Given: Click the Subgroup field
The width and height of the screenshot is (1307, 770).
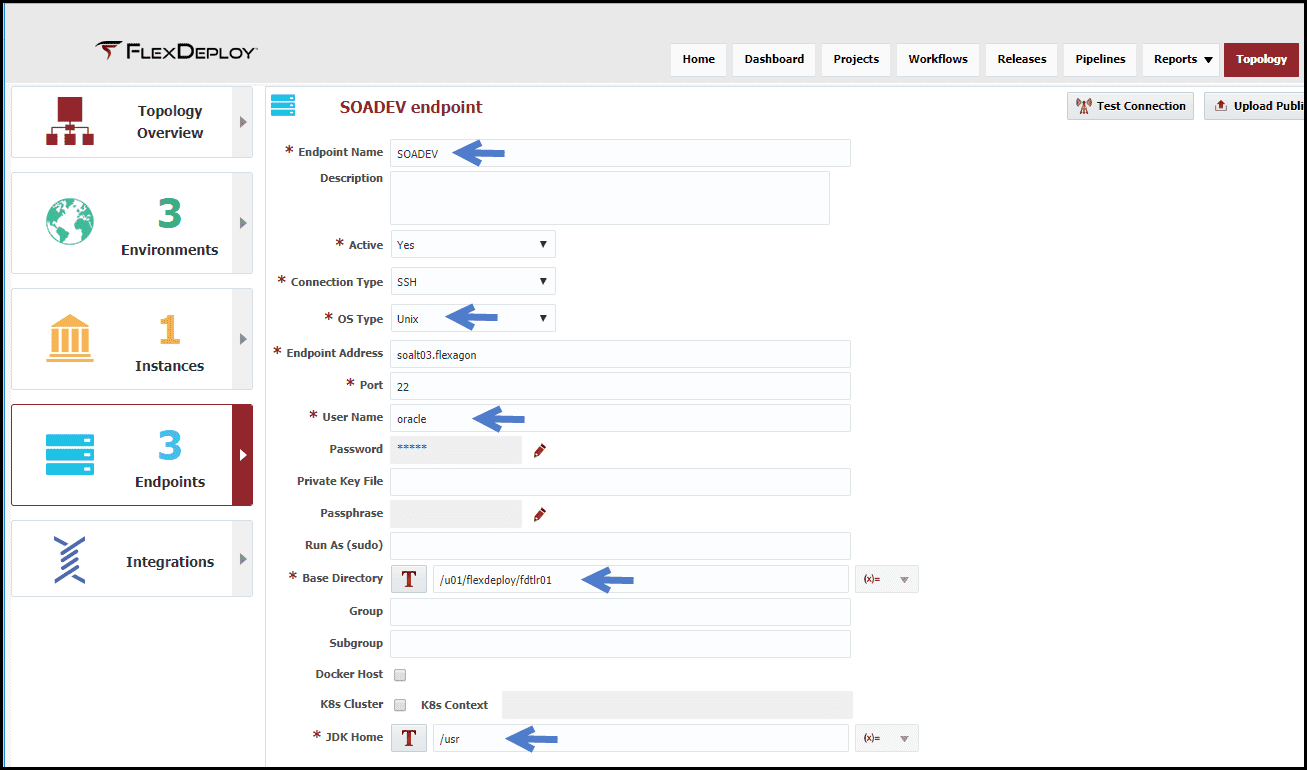Looking at the screenshot, I should (620, 644).
